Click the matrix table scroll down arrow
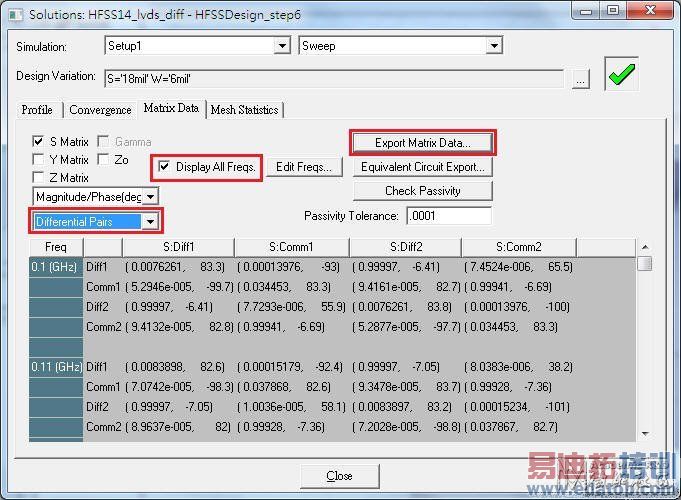The image size is (681, 500). 645,434
